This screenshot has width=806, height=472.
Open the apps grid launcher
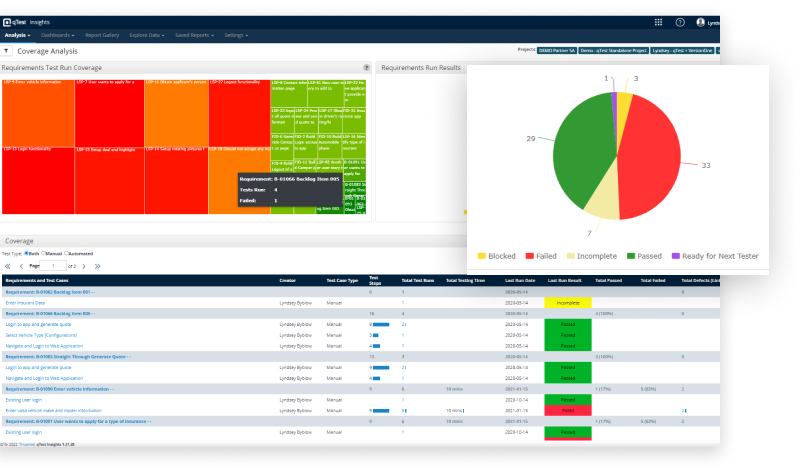tap(658, 21)
